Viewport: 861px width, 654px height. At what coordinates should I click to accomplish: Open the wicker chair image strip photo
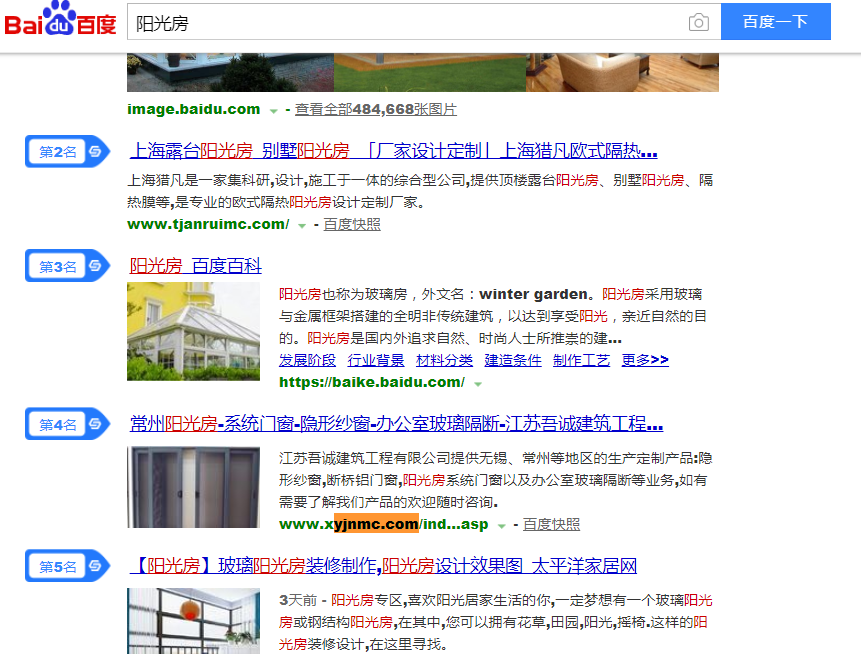pos(622,72)
